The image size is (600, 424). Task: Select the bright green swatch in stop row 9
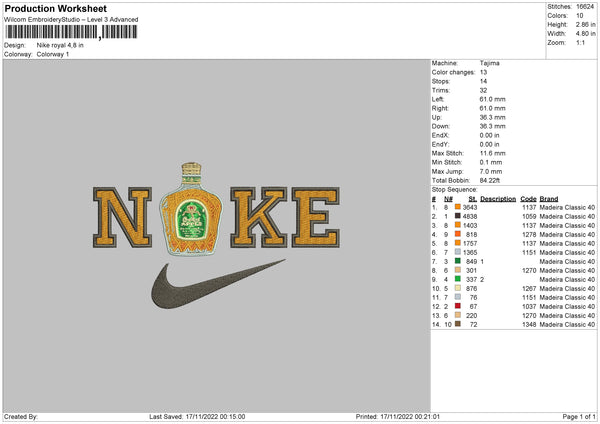coord(458,279)
